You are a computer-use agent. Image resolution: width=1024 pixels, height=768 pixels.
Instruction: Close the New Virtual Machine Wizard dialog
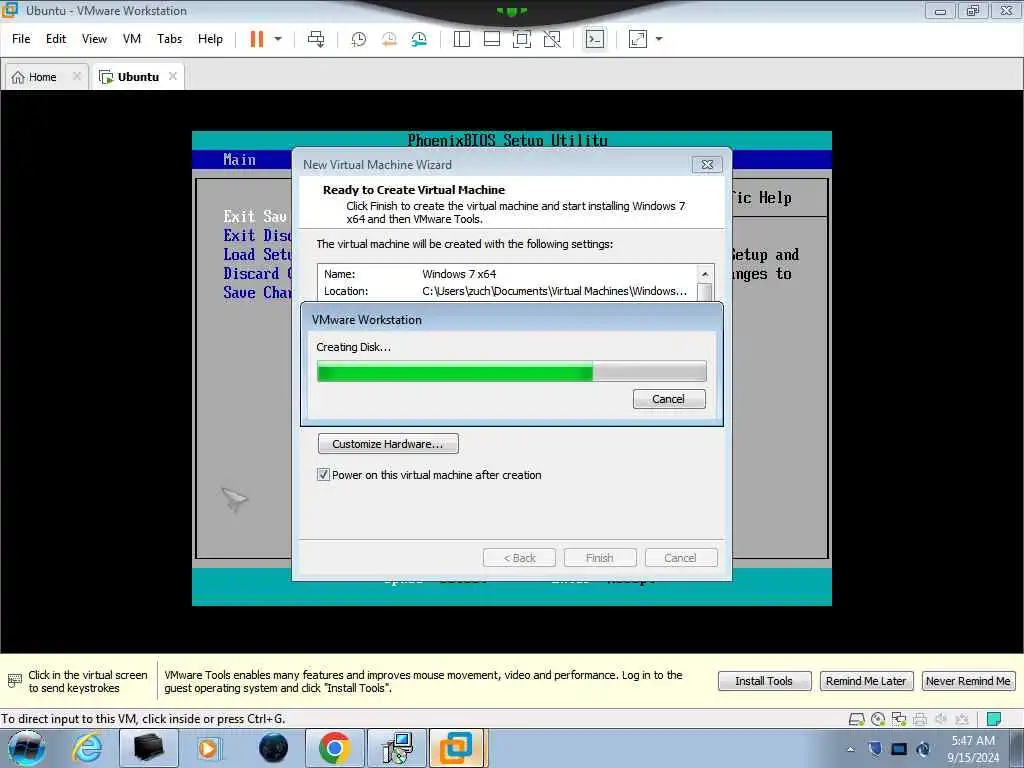click(x=707, y=165)
